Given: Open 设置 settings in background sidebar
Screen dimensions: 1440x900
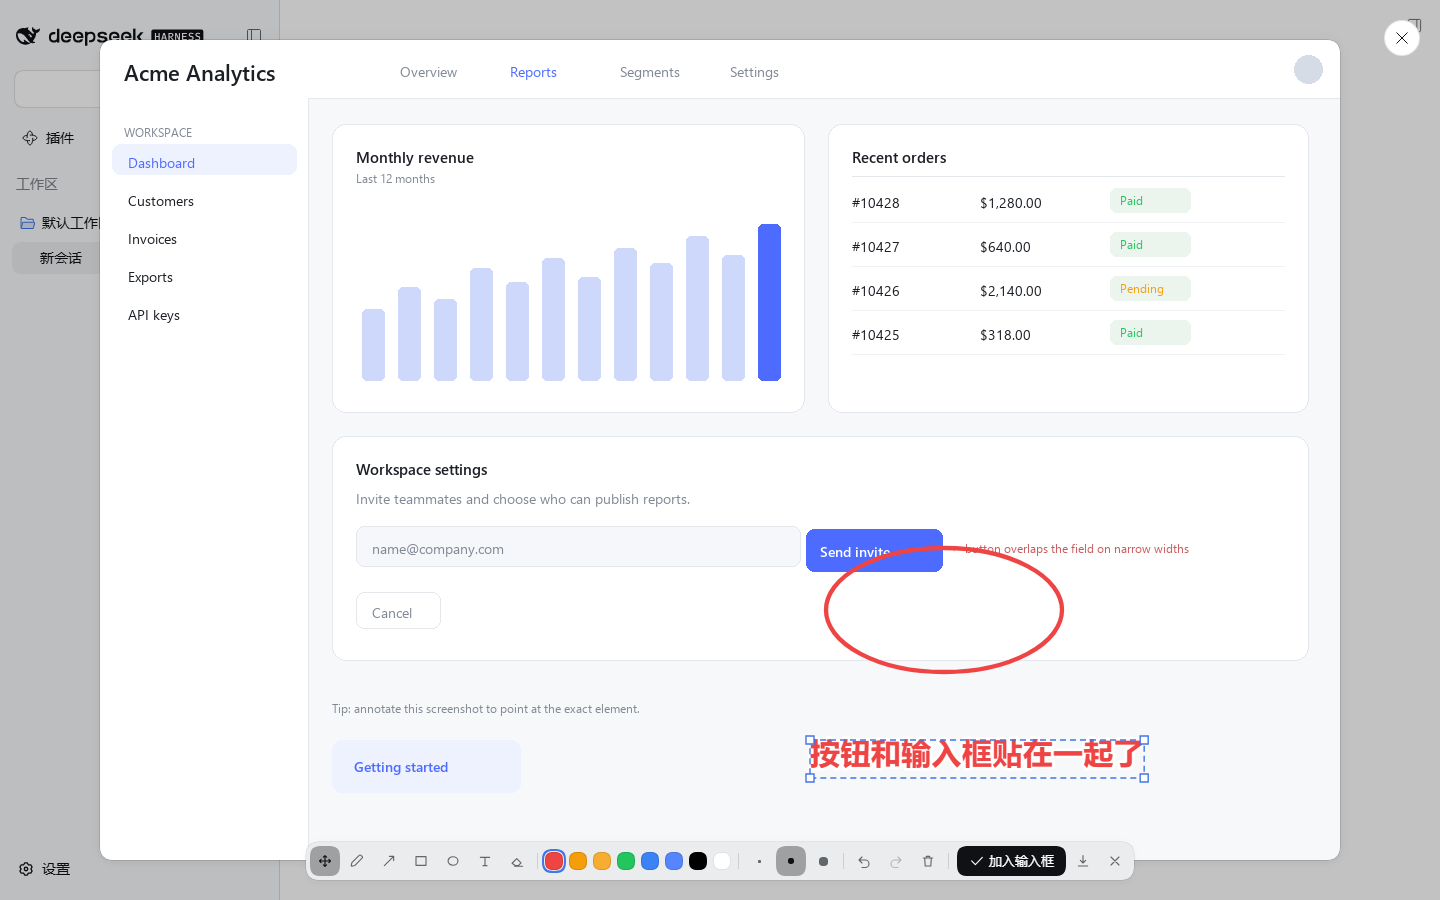Looking at the screenshot, I should click(x=46, y=869).
